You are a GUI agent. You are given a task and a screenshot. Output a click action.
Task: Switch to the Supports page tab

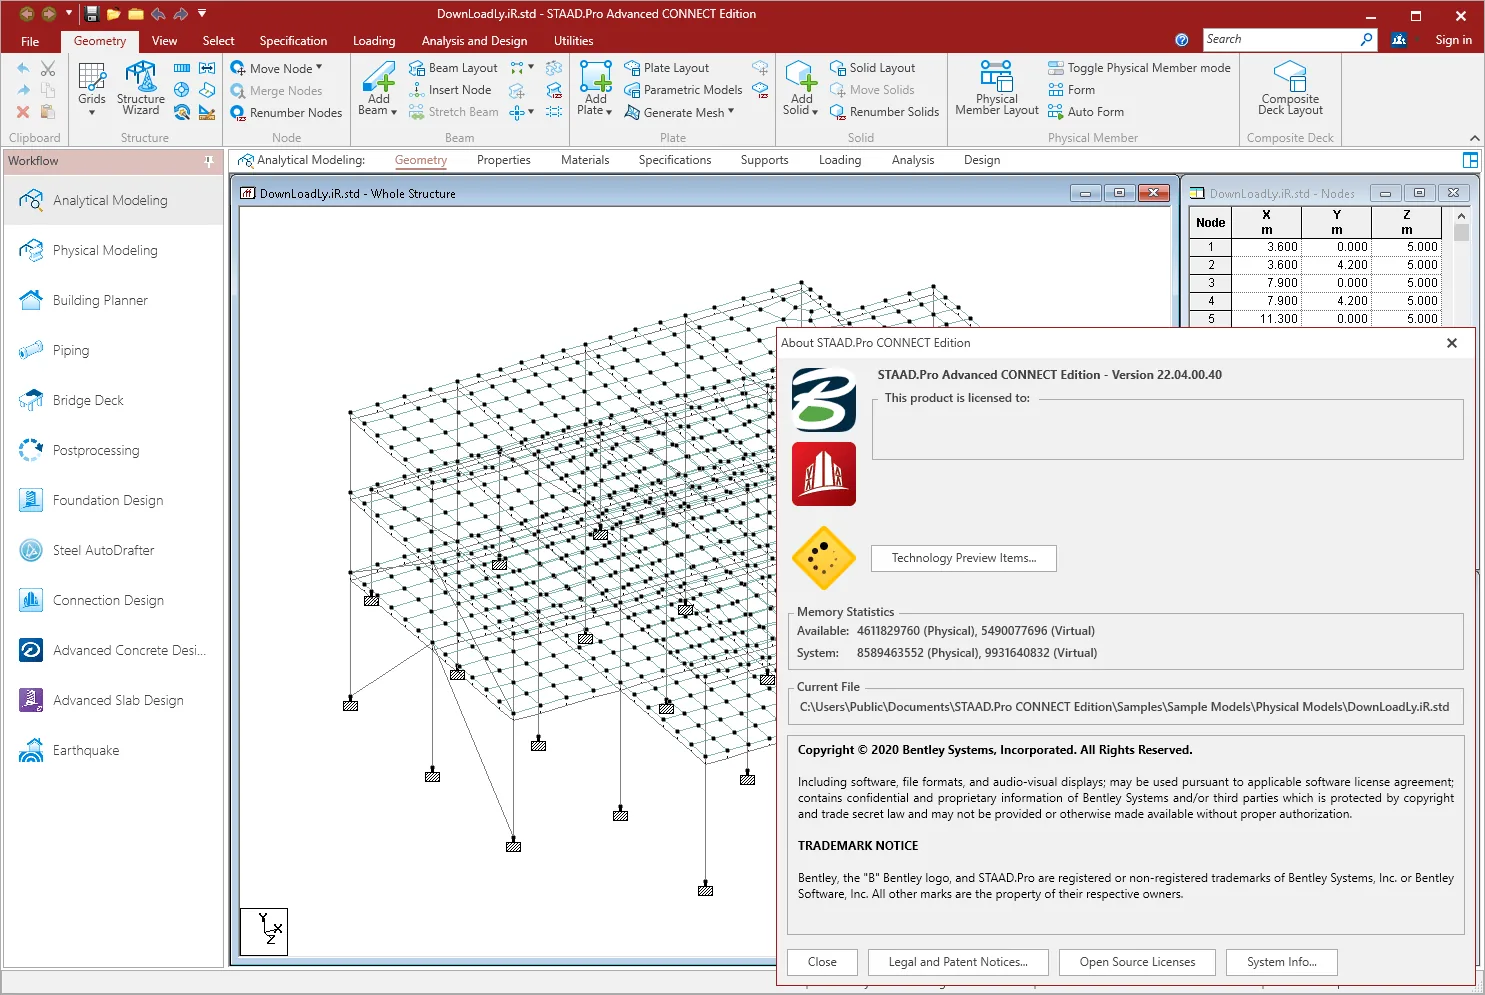pos(764,160)
